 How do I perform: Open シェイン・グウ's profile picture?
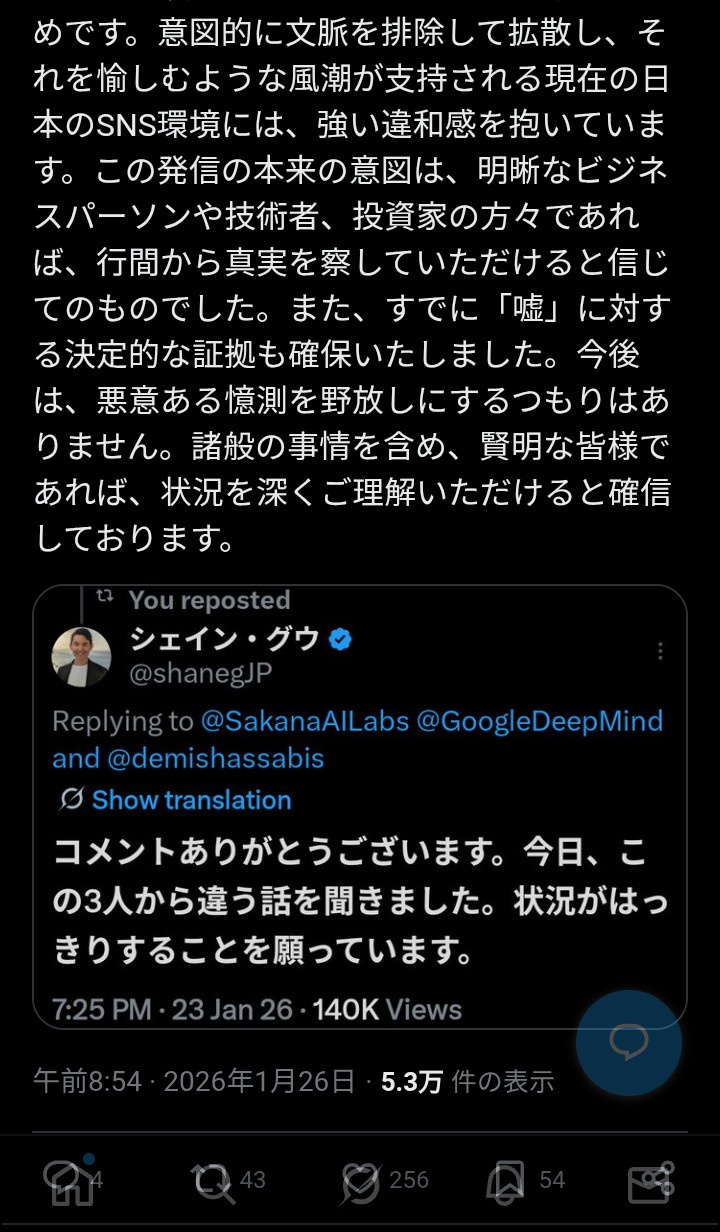(x=82, y=657)
